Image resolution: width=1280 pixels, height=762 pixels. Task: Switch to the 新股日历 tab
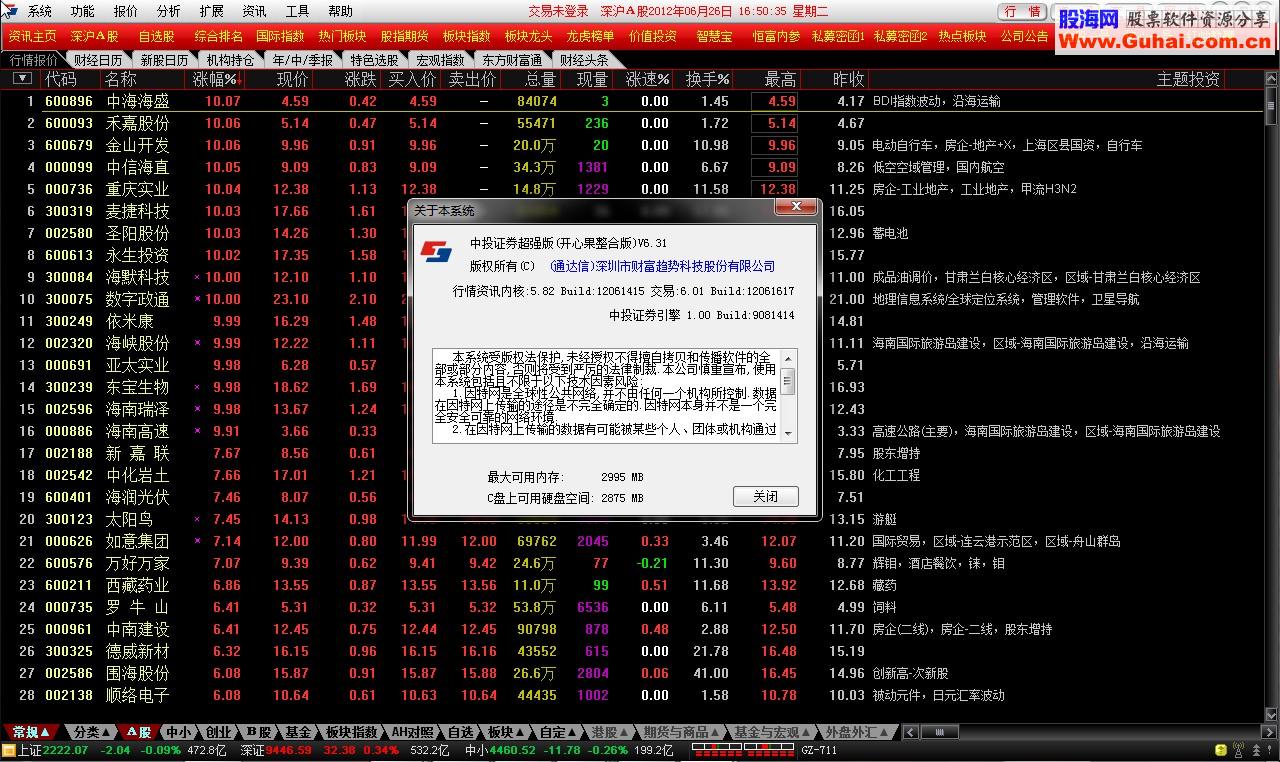164,60
